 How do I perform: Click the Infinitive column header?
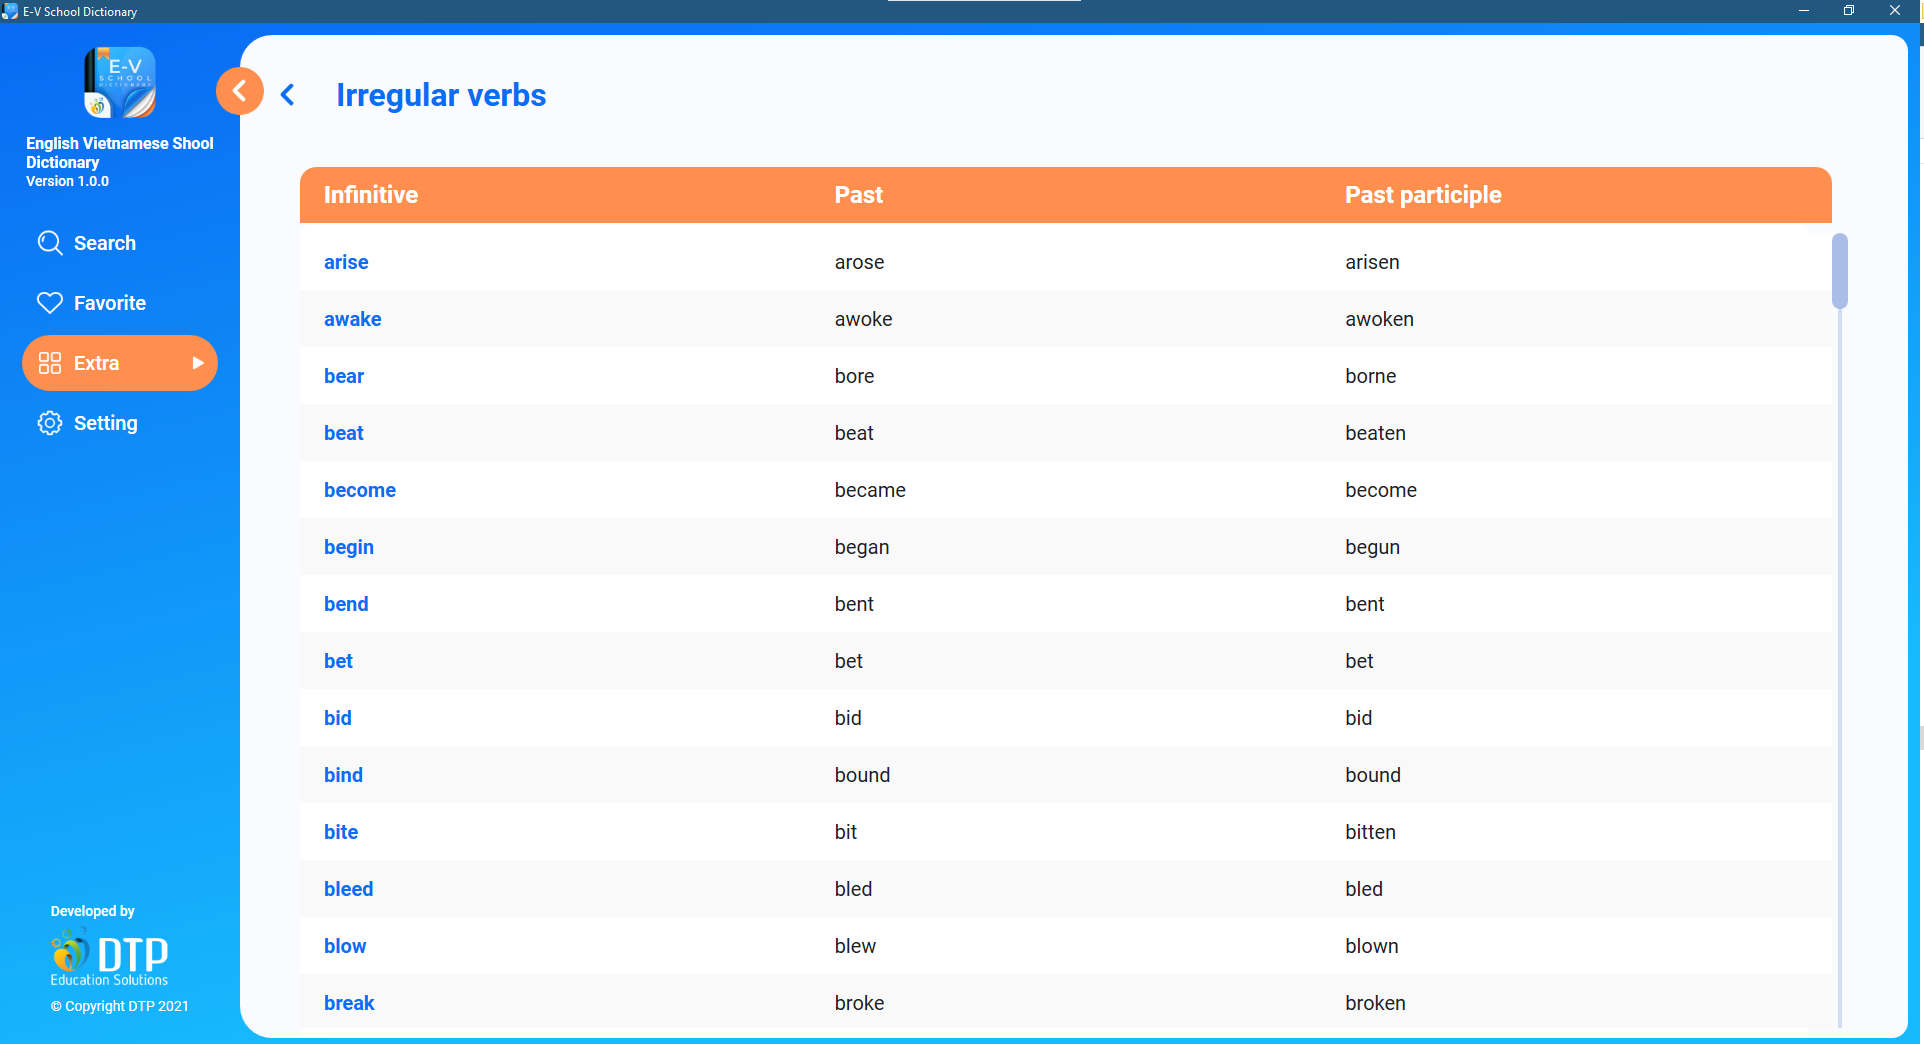click(371, 195)
